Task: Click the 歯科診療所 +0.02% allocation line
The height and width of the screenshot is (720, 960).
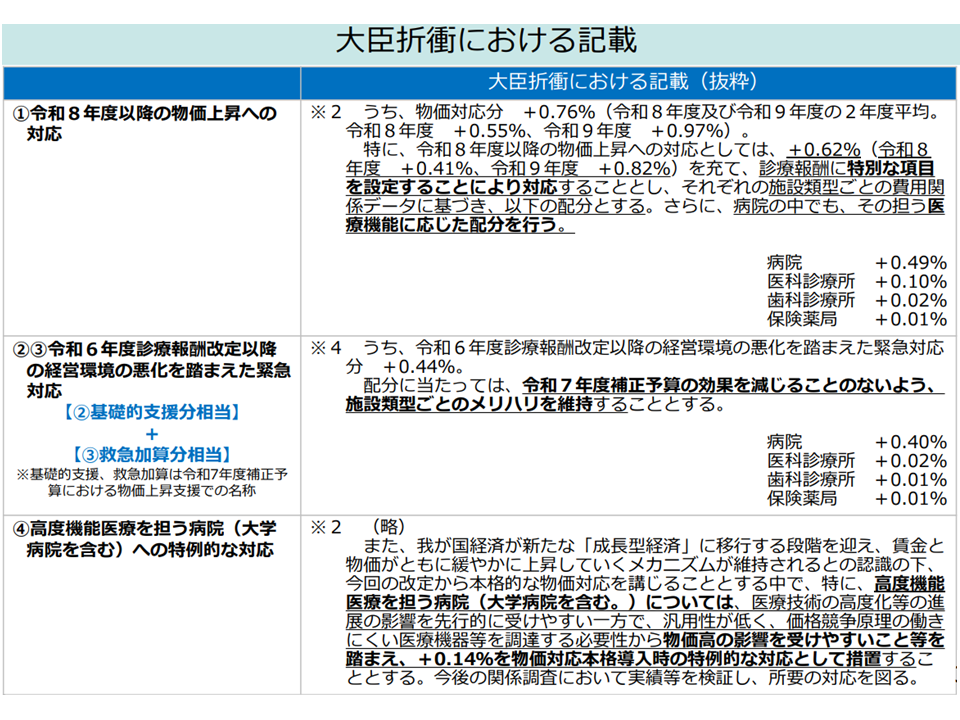Action: (x=856, y=300)
